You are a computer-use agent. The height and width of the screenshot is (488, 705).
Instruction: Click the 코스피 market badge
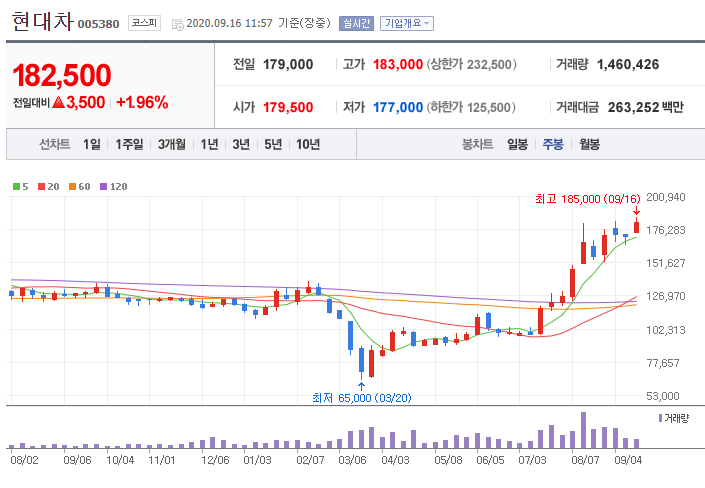tap(144, 23)
